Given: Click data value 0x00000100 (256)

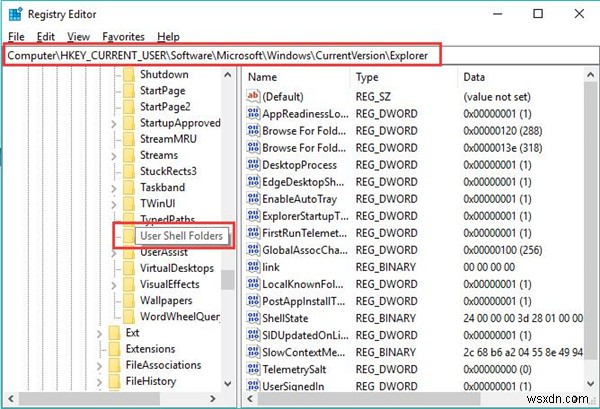Looking at the screenshot, I should 502,250.
